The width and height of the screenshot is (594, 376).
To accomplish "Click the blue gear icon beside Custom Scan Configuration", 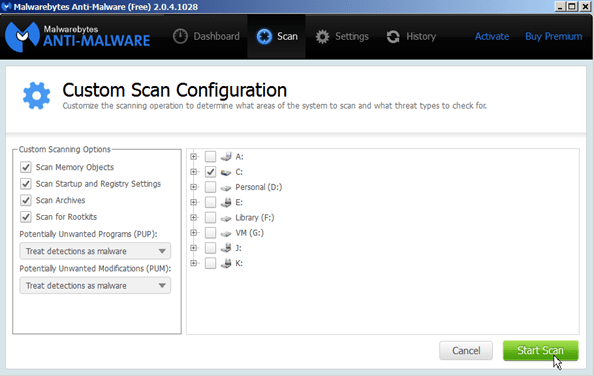I will click(x=36, y=96).
